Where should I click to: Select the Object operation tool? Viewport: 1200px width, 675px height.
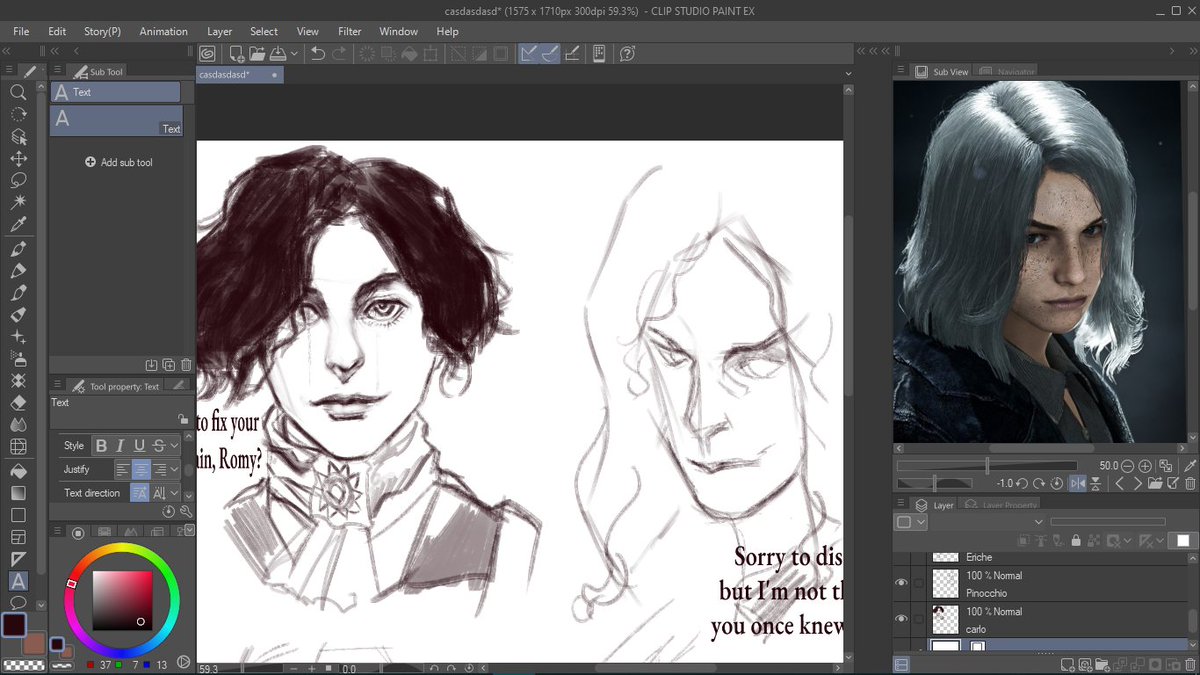17,136
